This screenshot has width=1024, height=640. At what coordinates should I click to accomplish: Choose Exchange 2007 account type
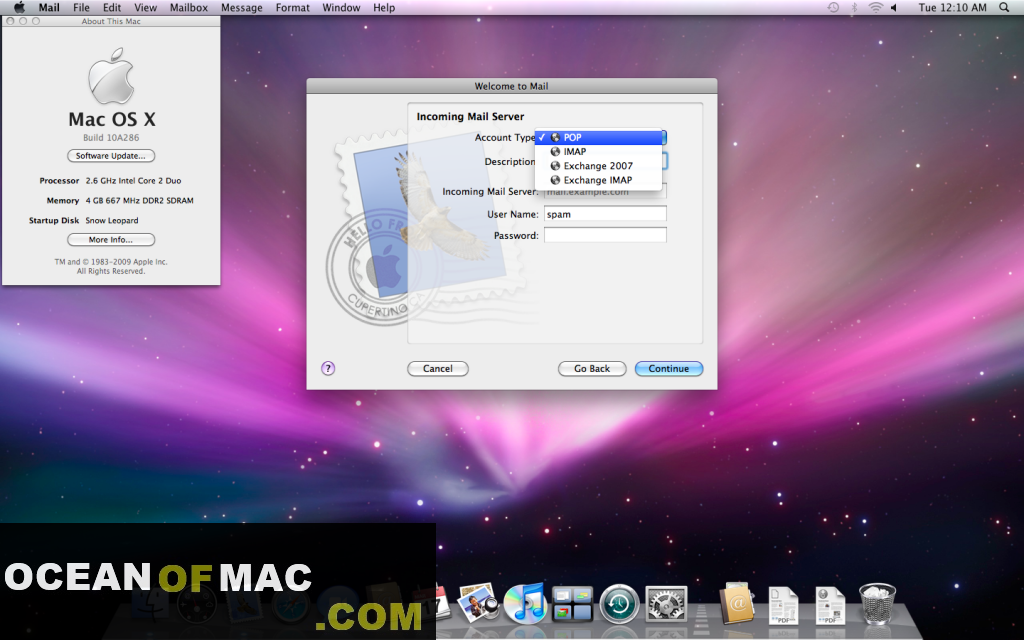point(598,166)
